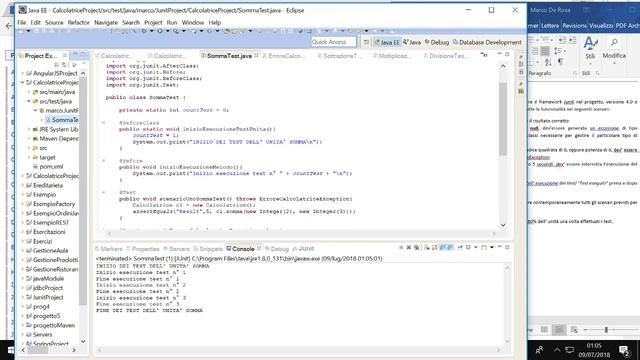Open the Snippets view tab
The height and width of the screenshot is (360, 640).
pyautogui.click(x=208, y=249)
